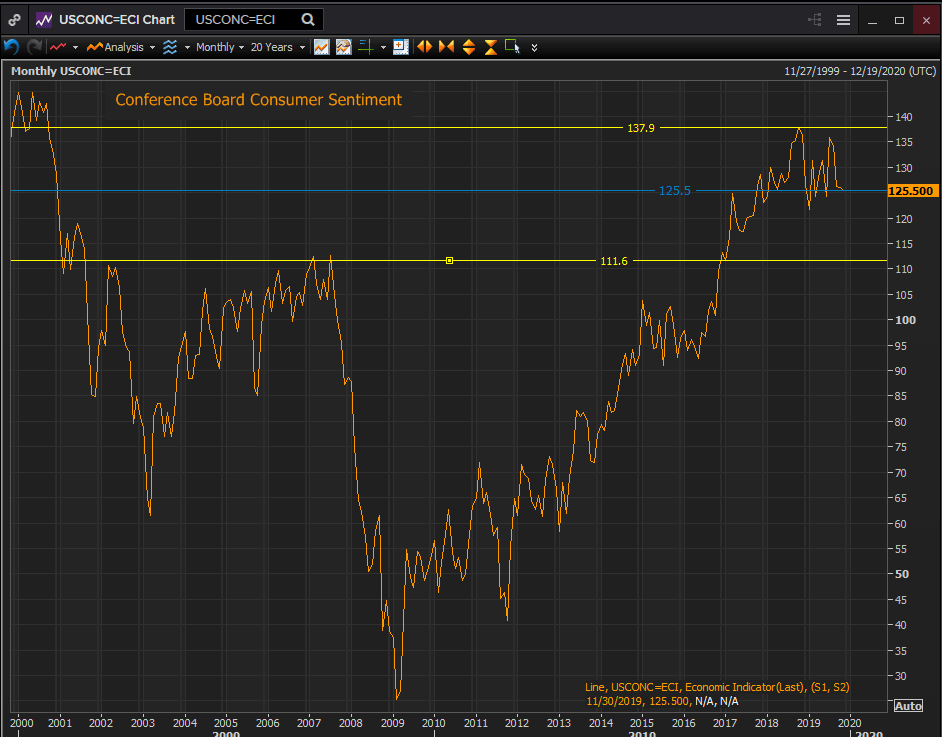
Task: Click the horizontal expand arrows icon
Action: pyautogui.click(x=424, y=47)
